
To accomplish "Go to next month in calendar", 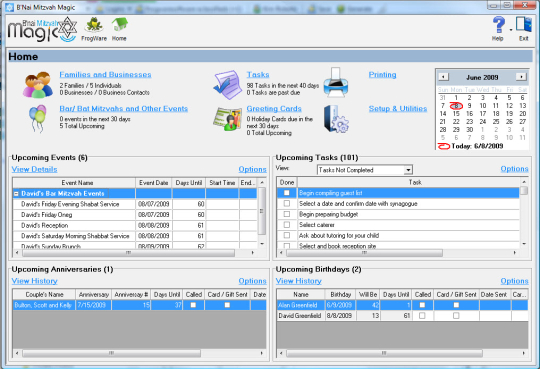I will [x=521, y=77].
